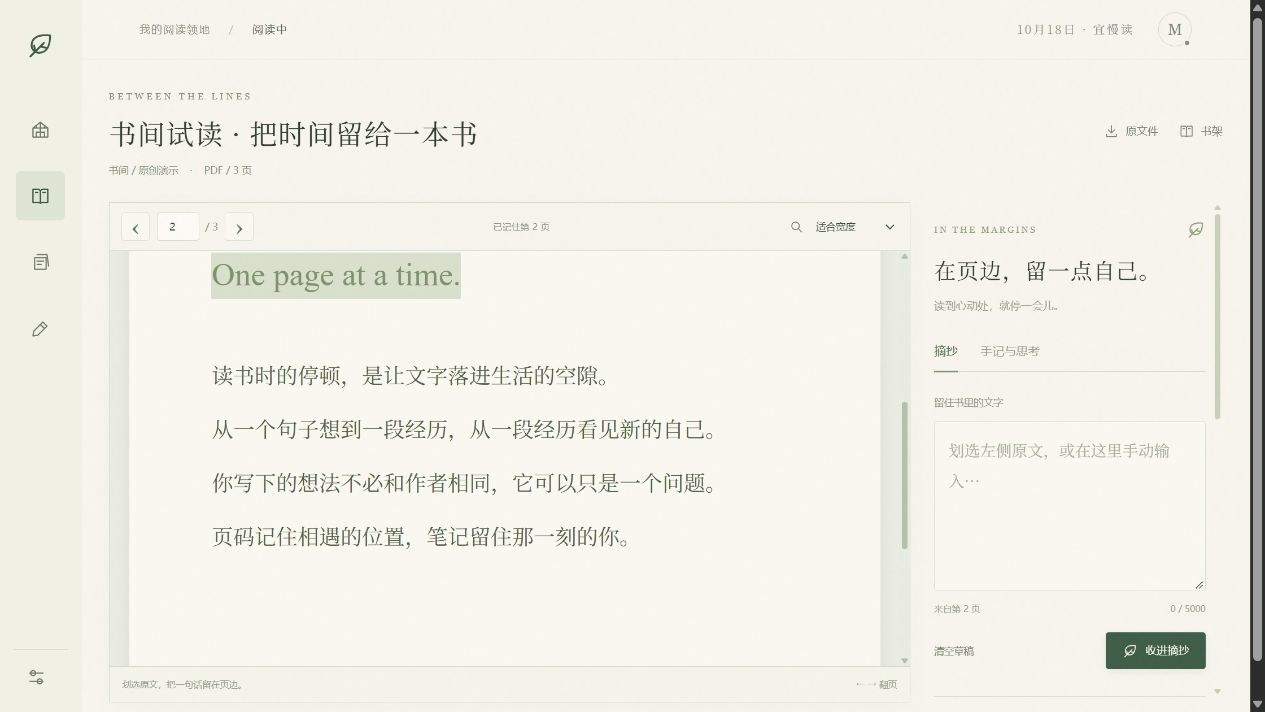
Task: Click the dropdown chevron next to 适合宽度
Action: [889, 227]
